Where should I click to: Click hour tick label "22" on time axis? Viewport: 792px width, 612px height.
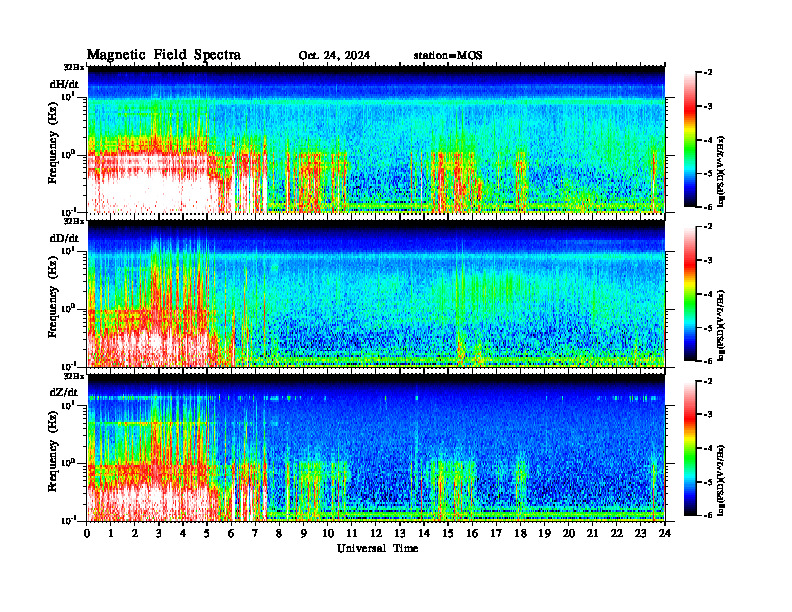click(x=617, y=533)
